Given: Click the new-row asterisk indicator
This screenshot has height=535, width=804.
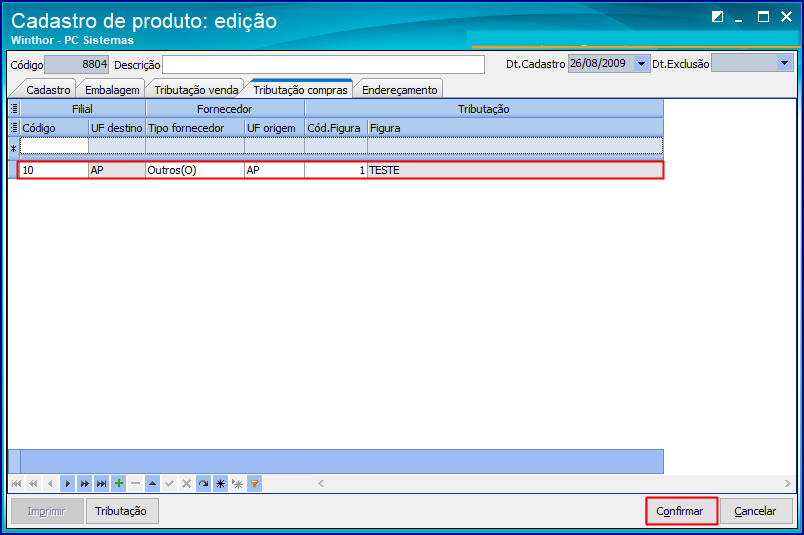Looking at the screenshot, I should coord(14,149).
